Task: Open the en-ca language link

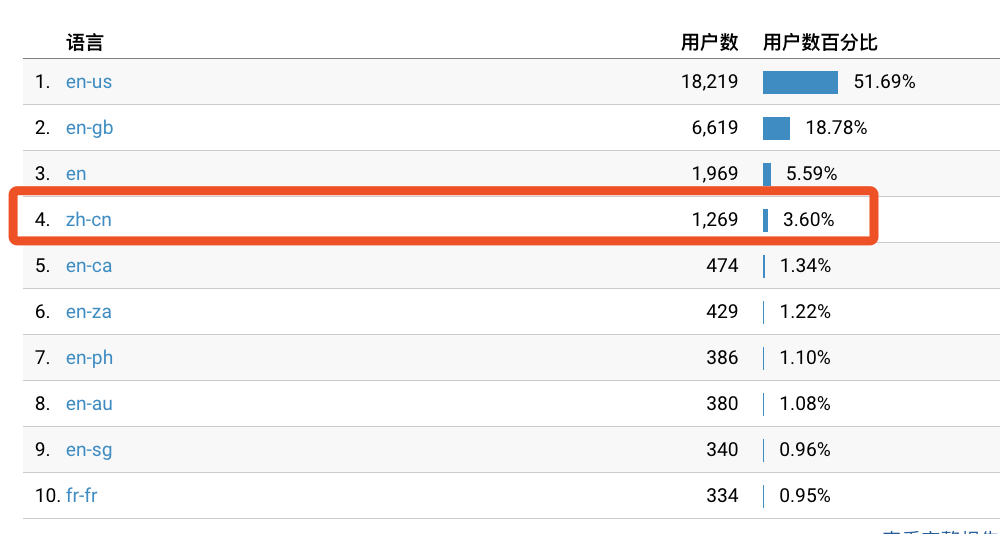Action: 89,266
